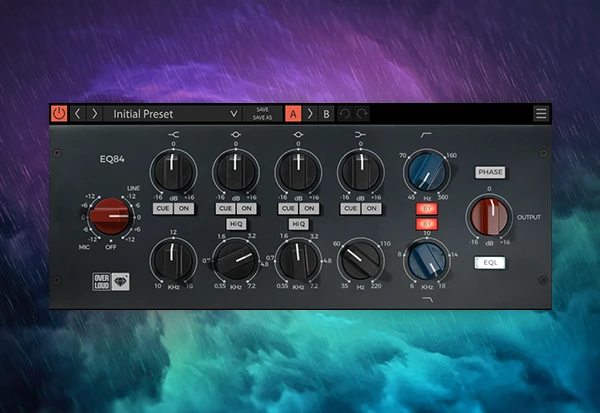Click the PHASE invert button

coord(490,172)
